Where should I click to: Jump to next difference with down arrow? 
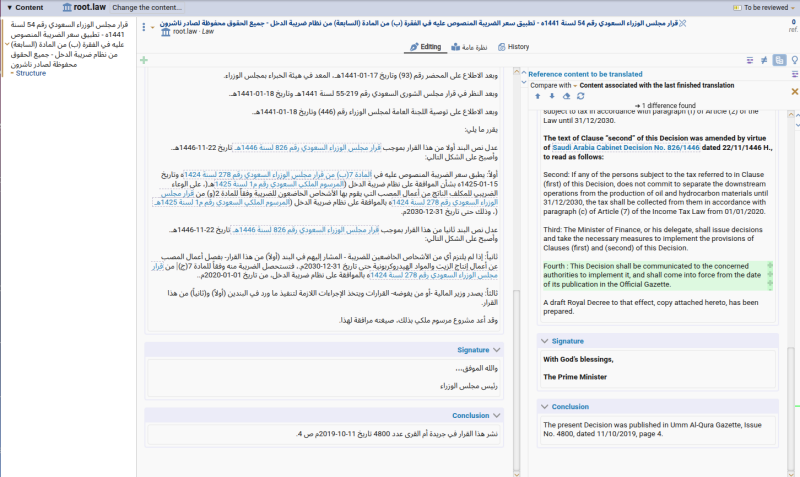552,96
